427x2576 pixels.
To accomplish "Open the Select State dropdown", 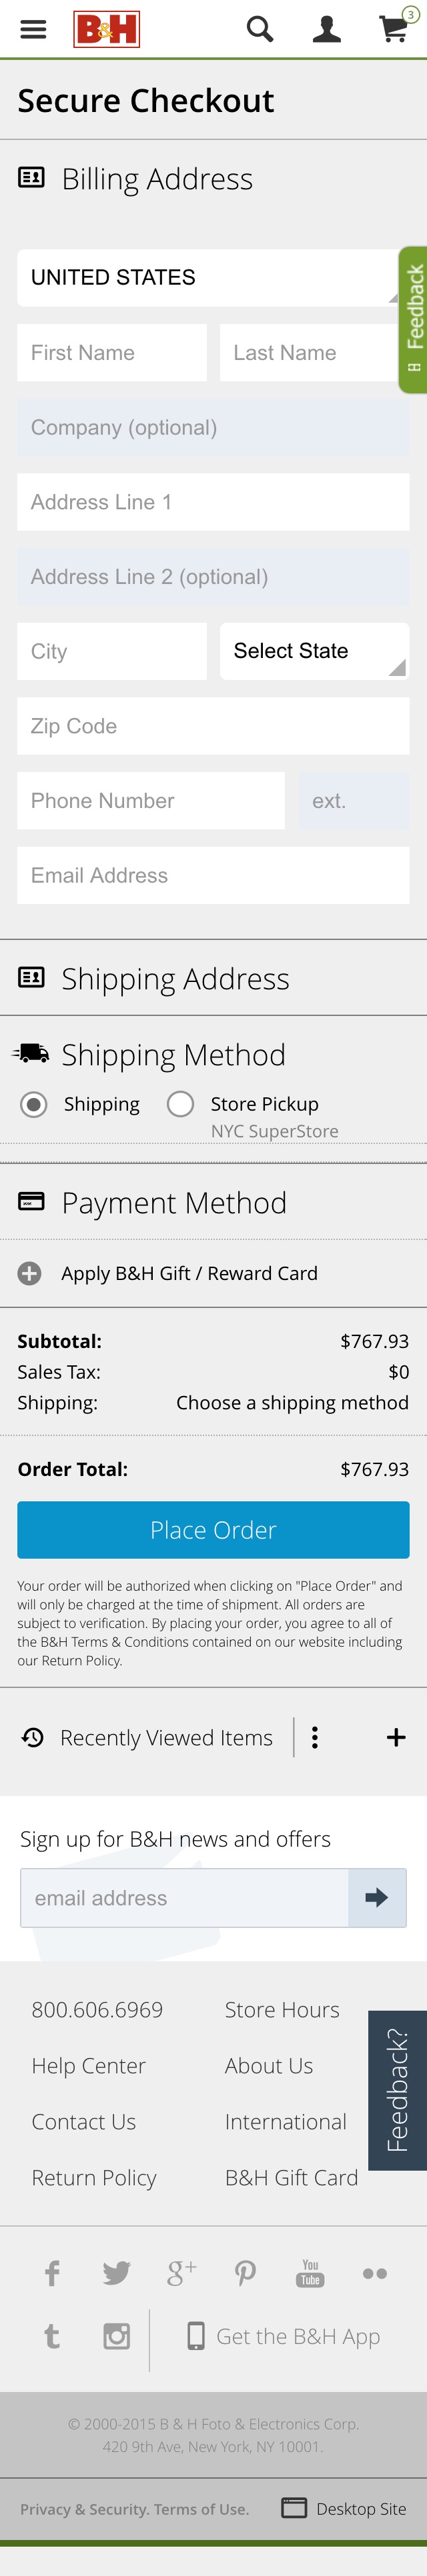I will [314, 651].
